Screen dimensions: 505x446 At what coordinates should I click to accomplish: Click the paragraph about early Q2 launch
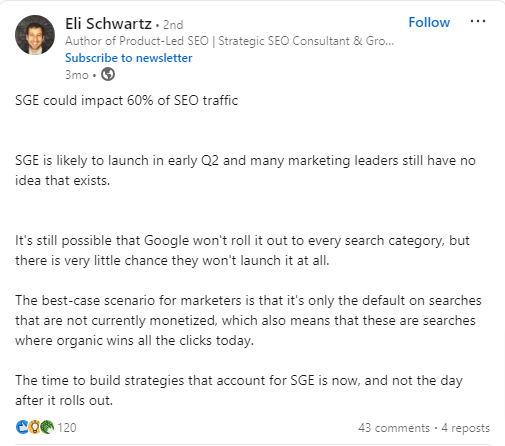tap(245, 170)
